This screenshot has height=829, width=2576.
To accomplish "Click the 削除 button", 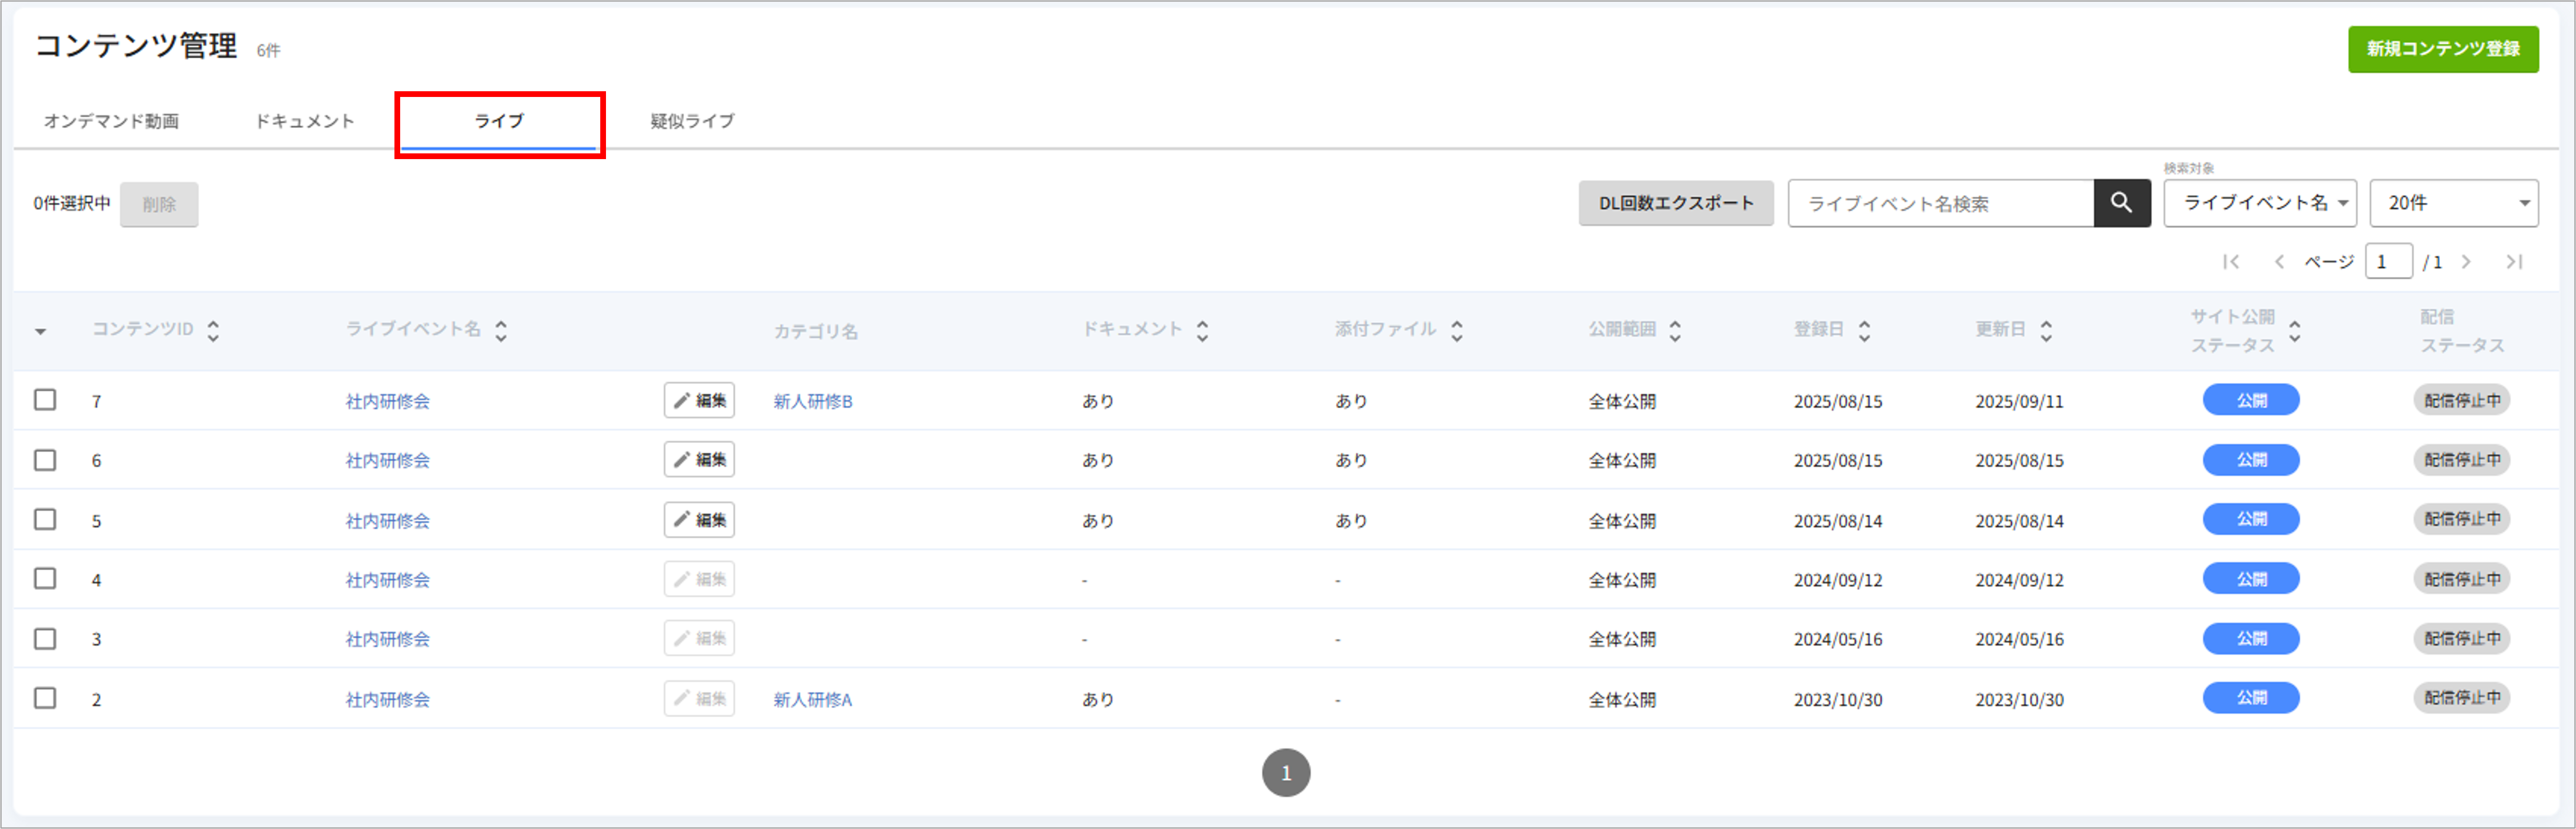I will coord(159,204).
